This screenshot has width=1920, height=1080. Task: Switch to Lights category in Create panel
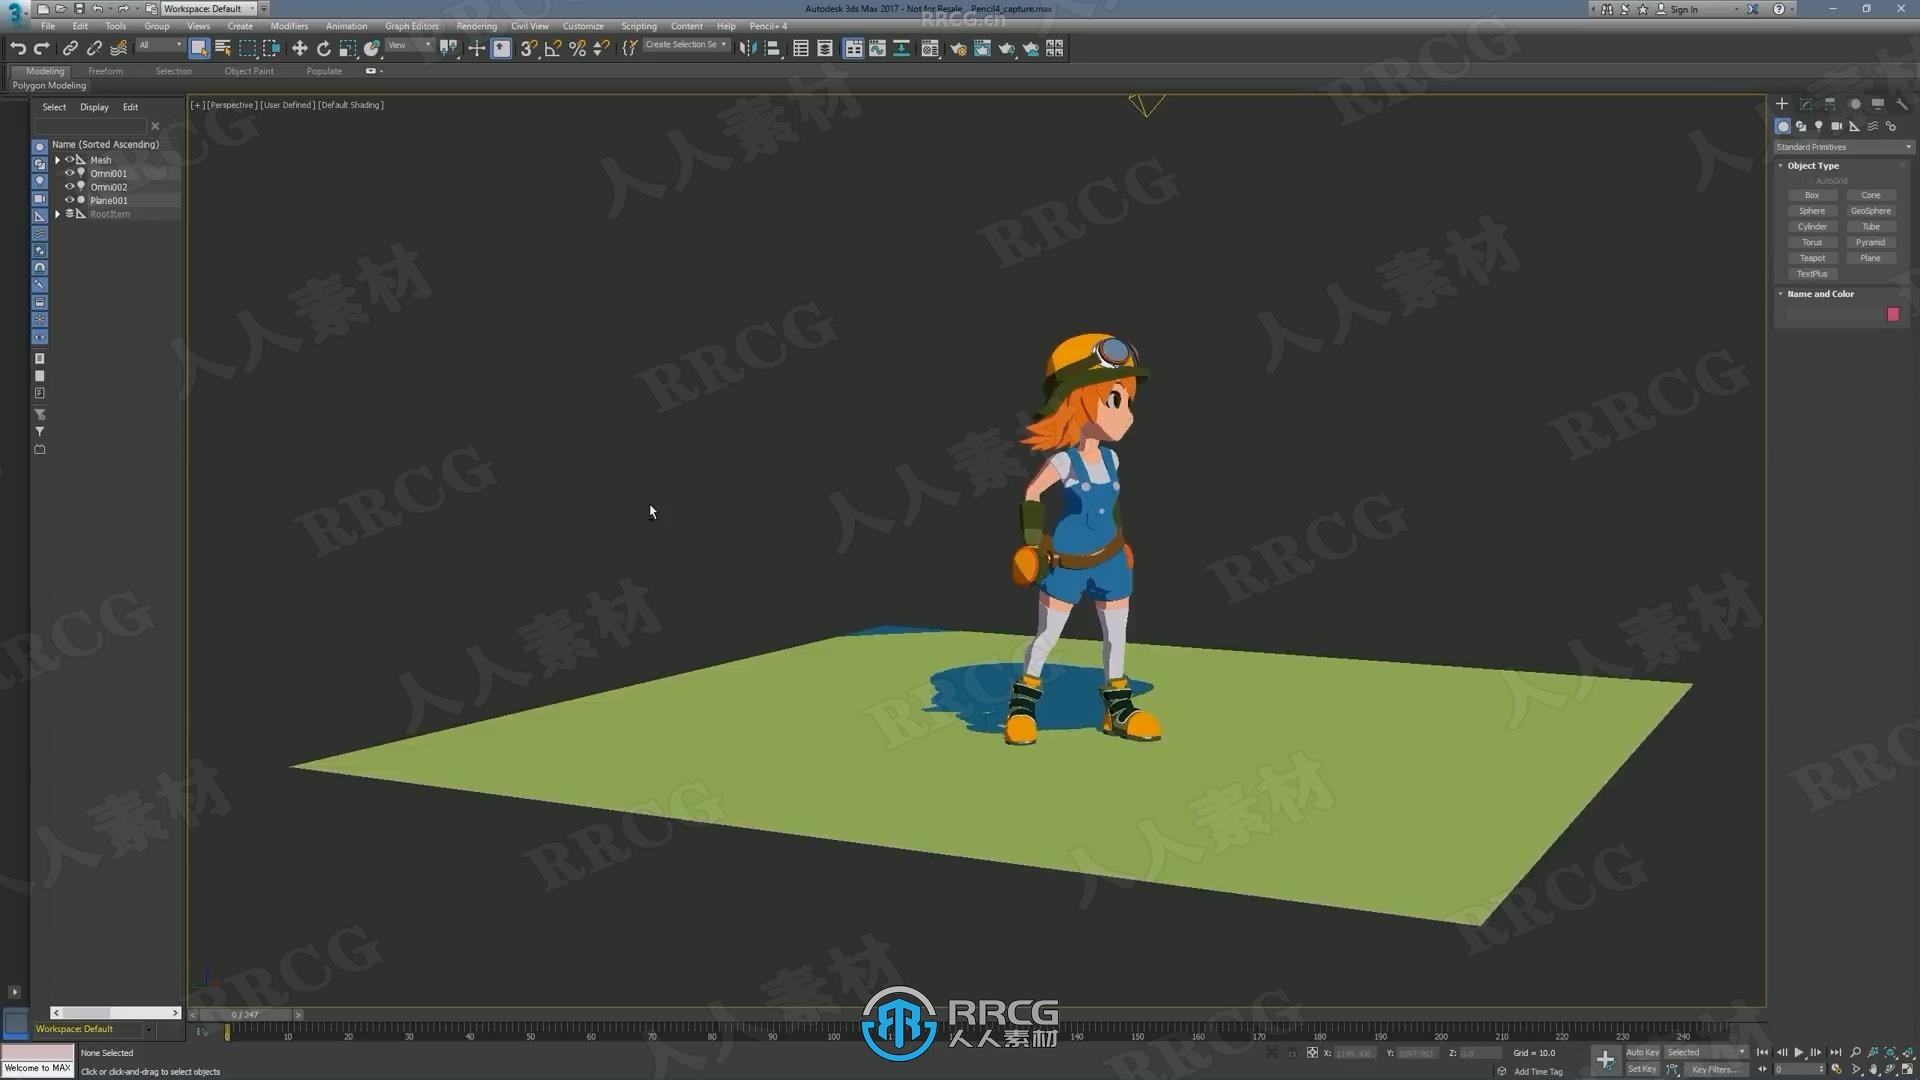1819,126
